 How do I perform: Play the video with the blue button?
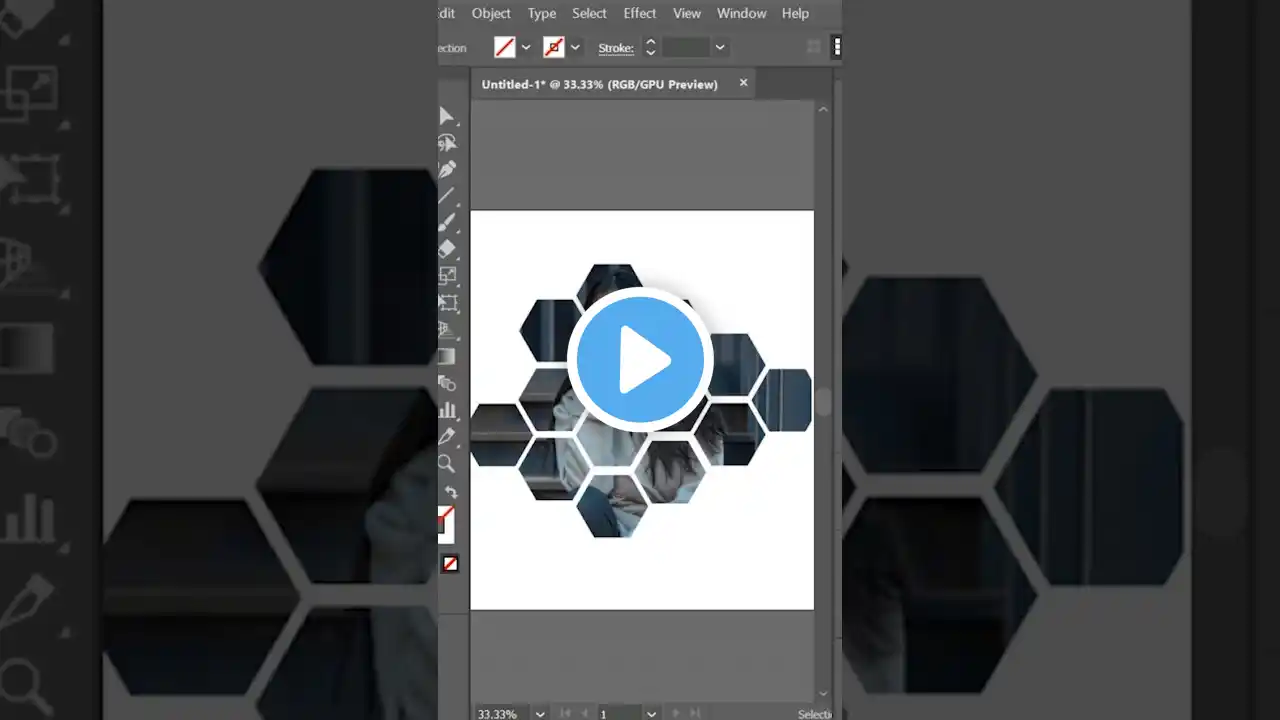click(640, 360)
